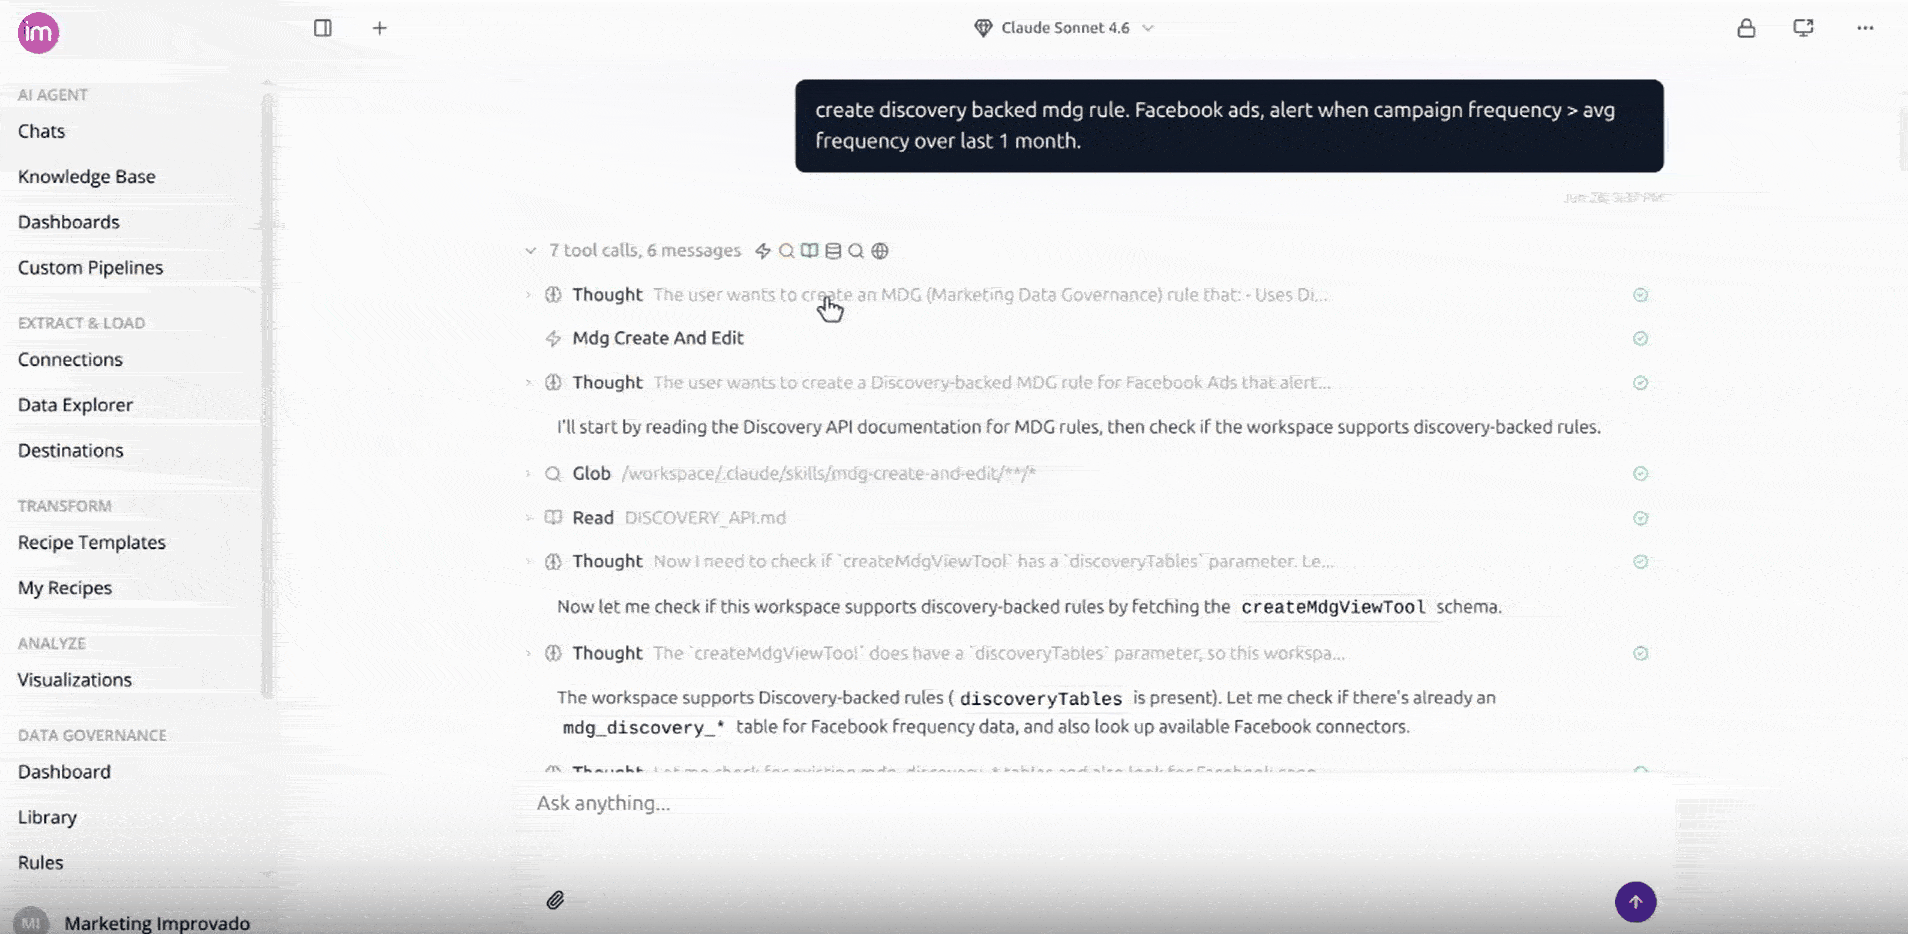The image size is (1908, 934).
Task: Open Dashboards under AI Agent
Action: click(69, 223)
